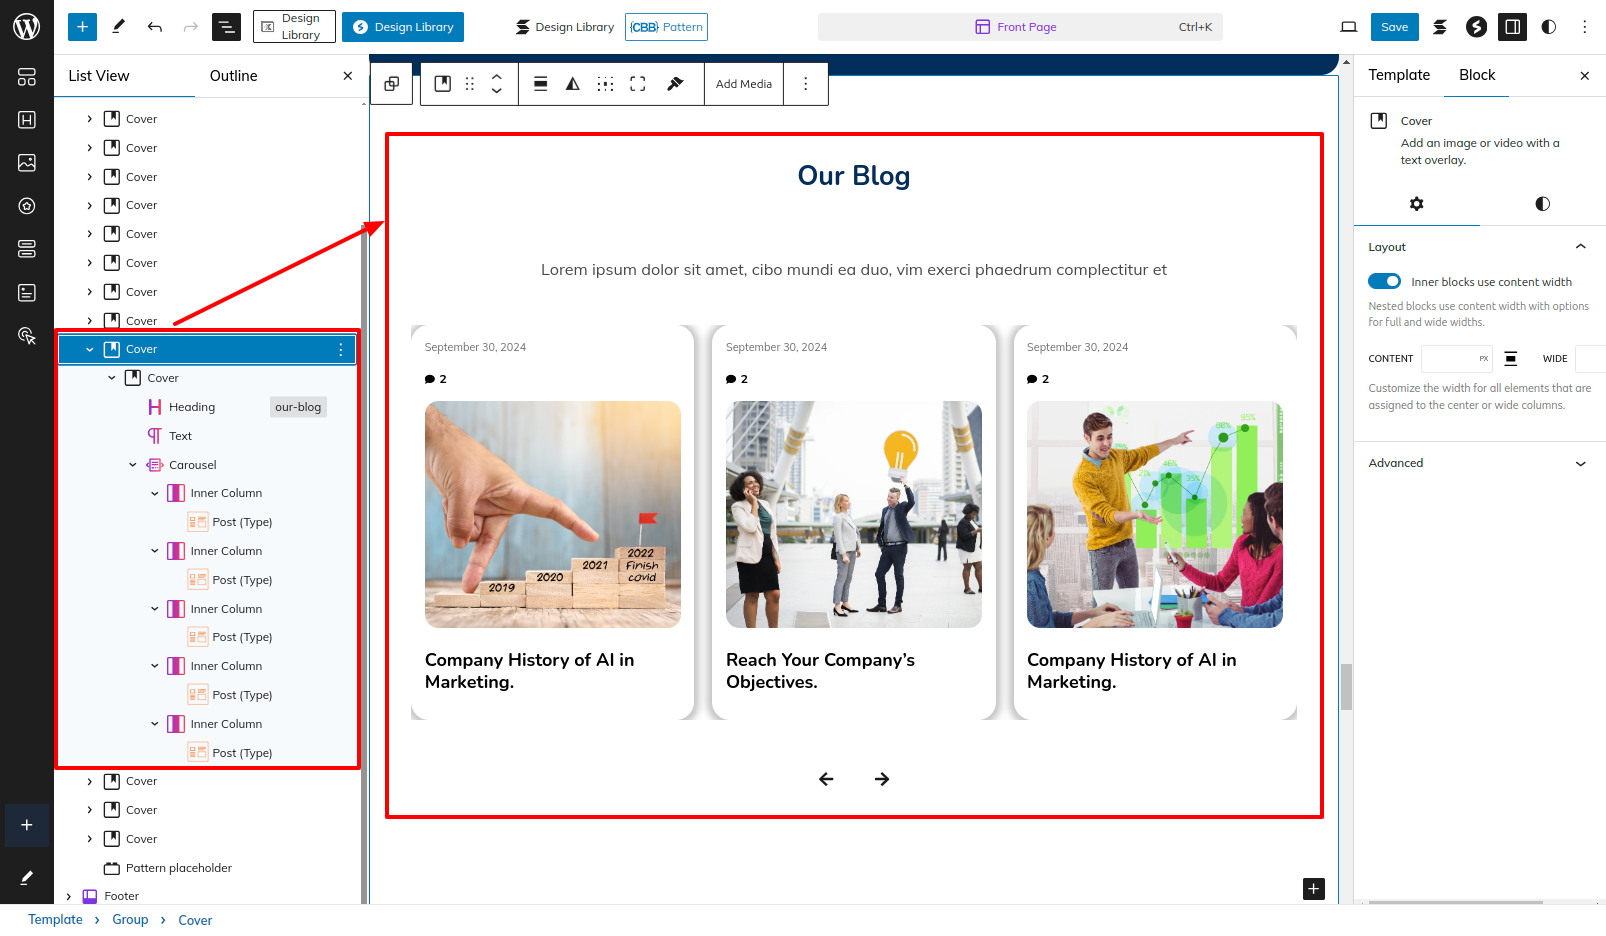
Task: Click the Add Media button
Action: click(743, 84)
